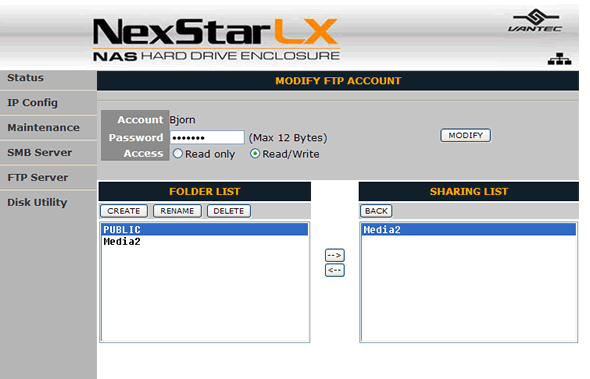The width and height of the screenshot is (590, 379).
Task: Select Media2 in the folder list
Action: coord(205,242)
